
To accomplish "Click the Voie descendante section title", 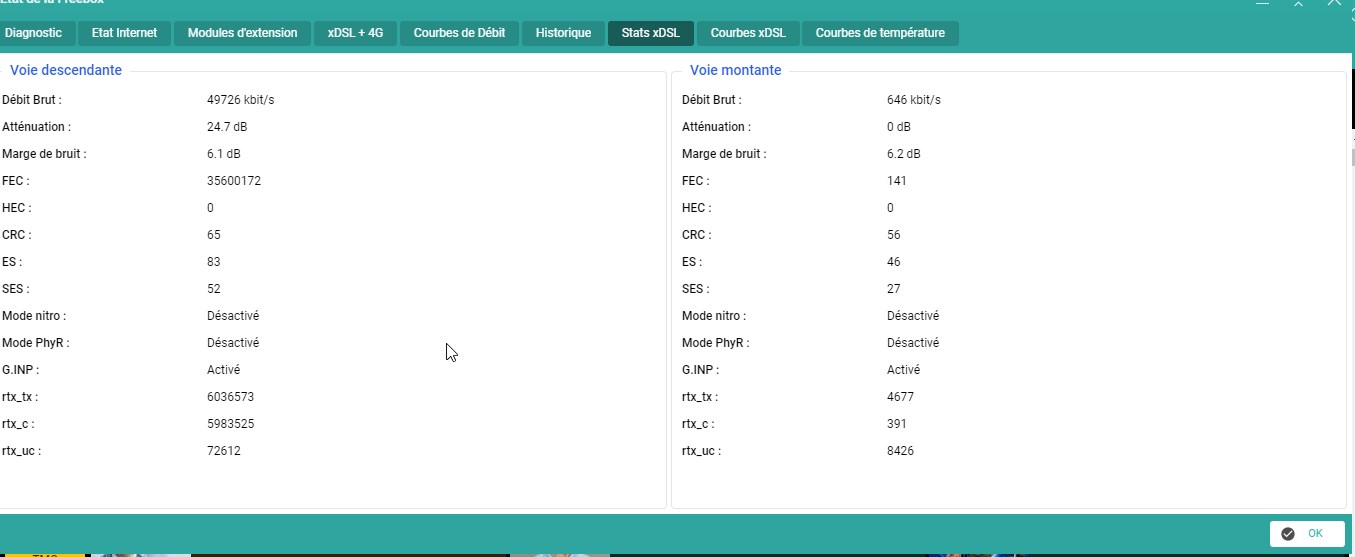I will (66, 70).
